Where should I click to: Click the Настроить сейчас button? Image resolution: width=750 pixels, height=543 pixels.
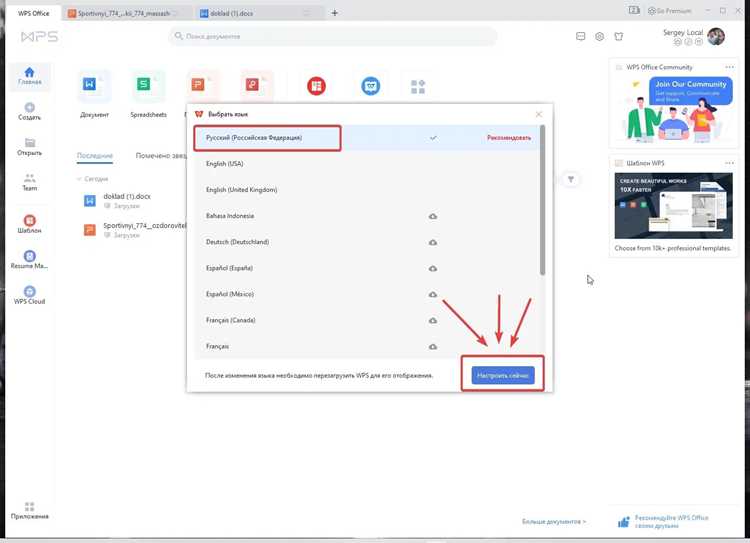pyautogui.click(x=503, y=375)
